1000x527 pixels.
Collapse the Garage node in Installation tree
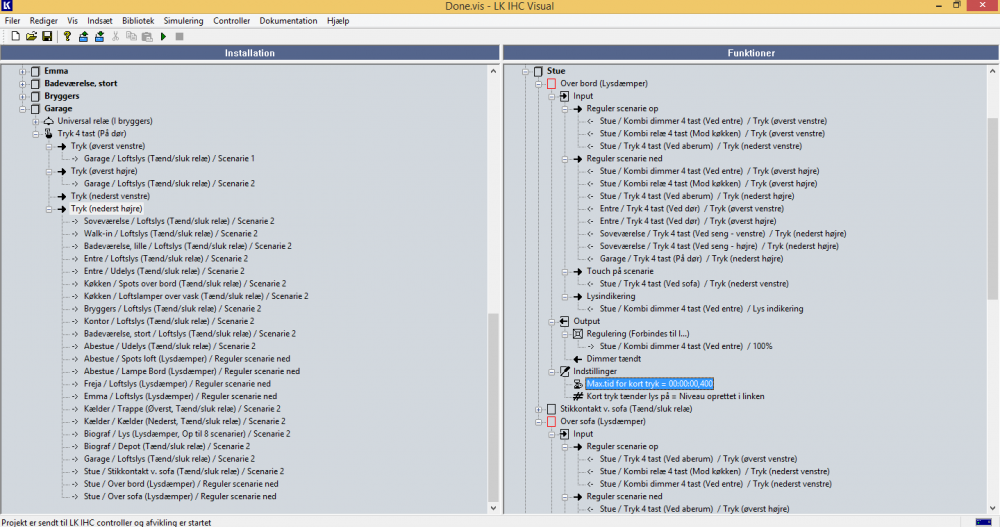23,109
